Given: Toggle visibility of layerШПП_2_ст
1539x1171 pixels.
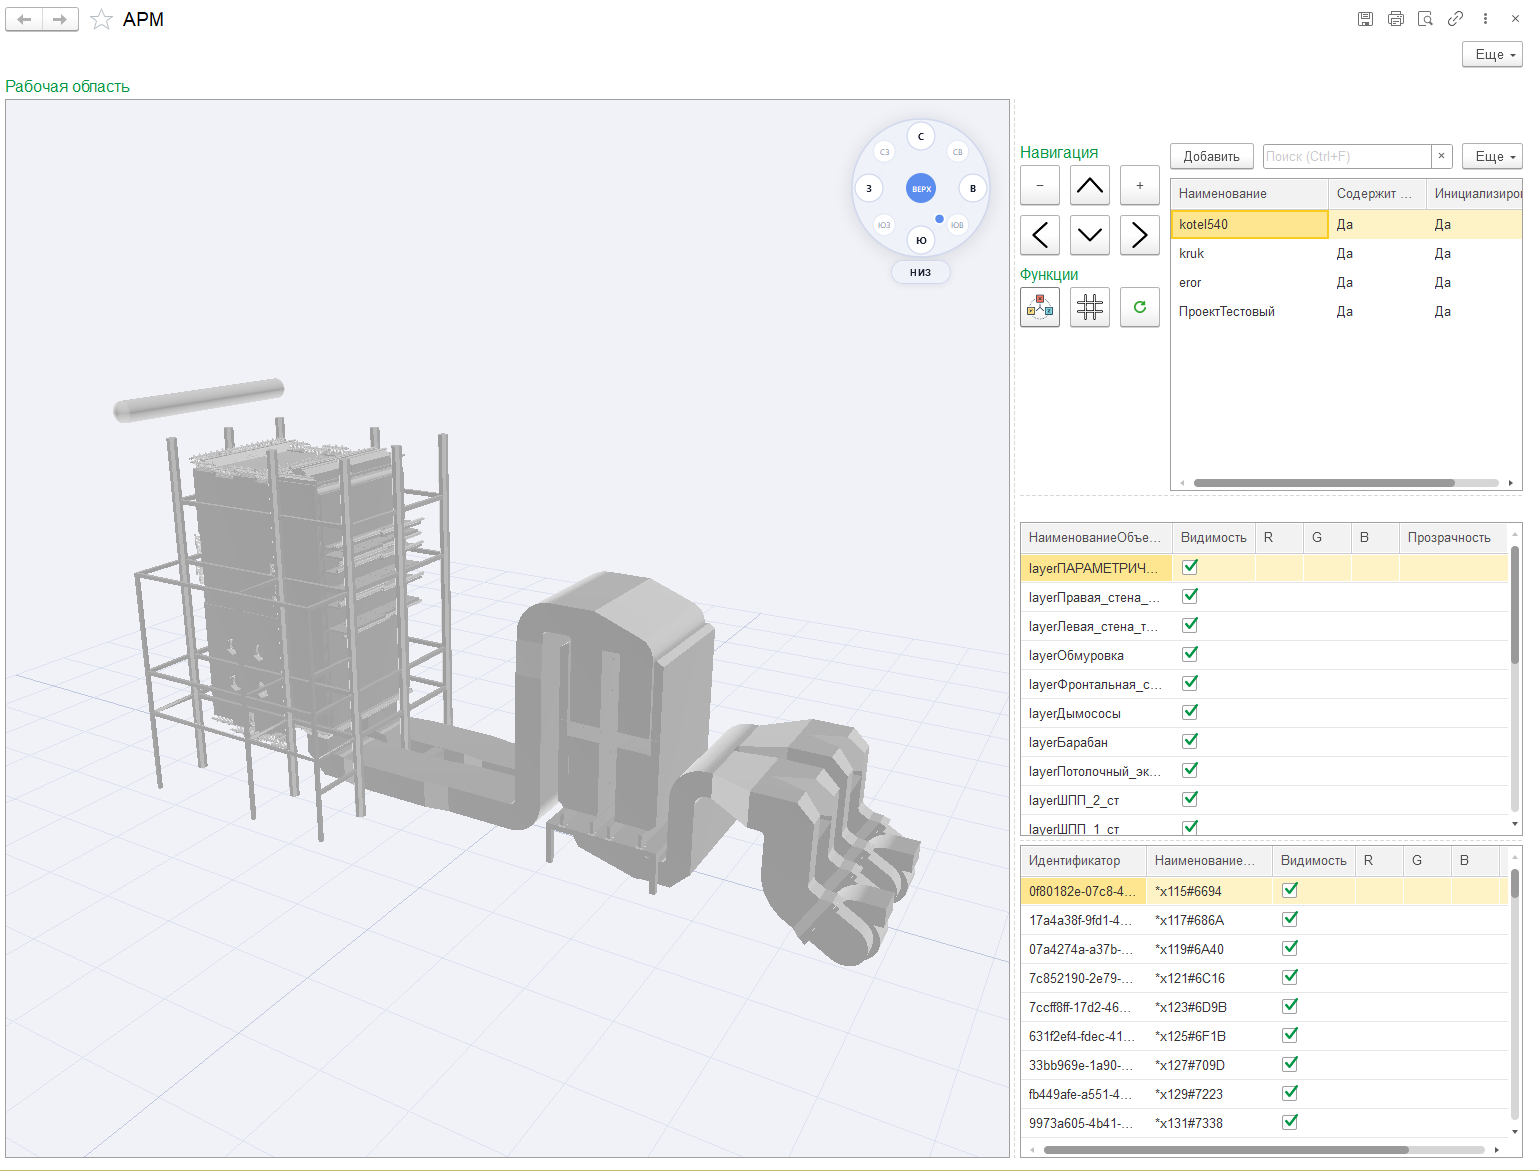Looking at the screenshot, I should (1190, 799).
